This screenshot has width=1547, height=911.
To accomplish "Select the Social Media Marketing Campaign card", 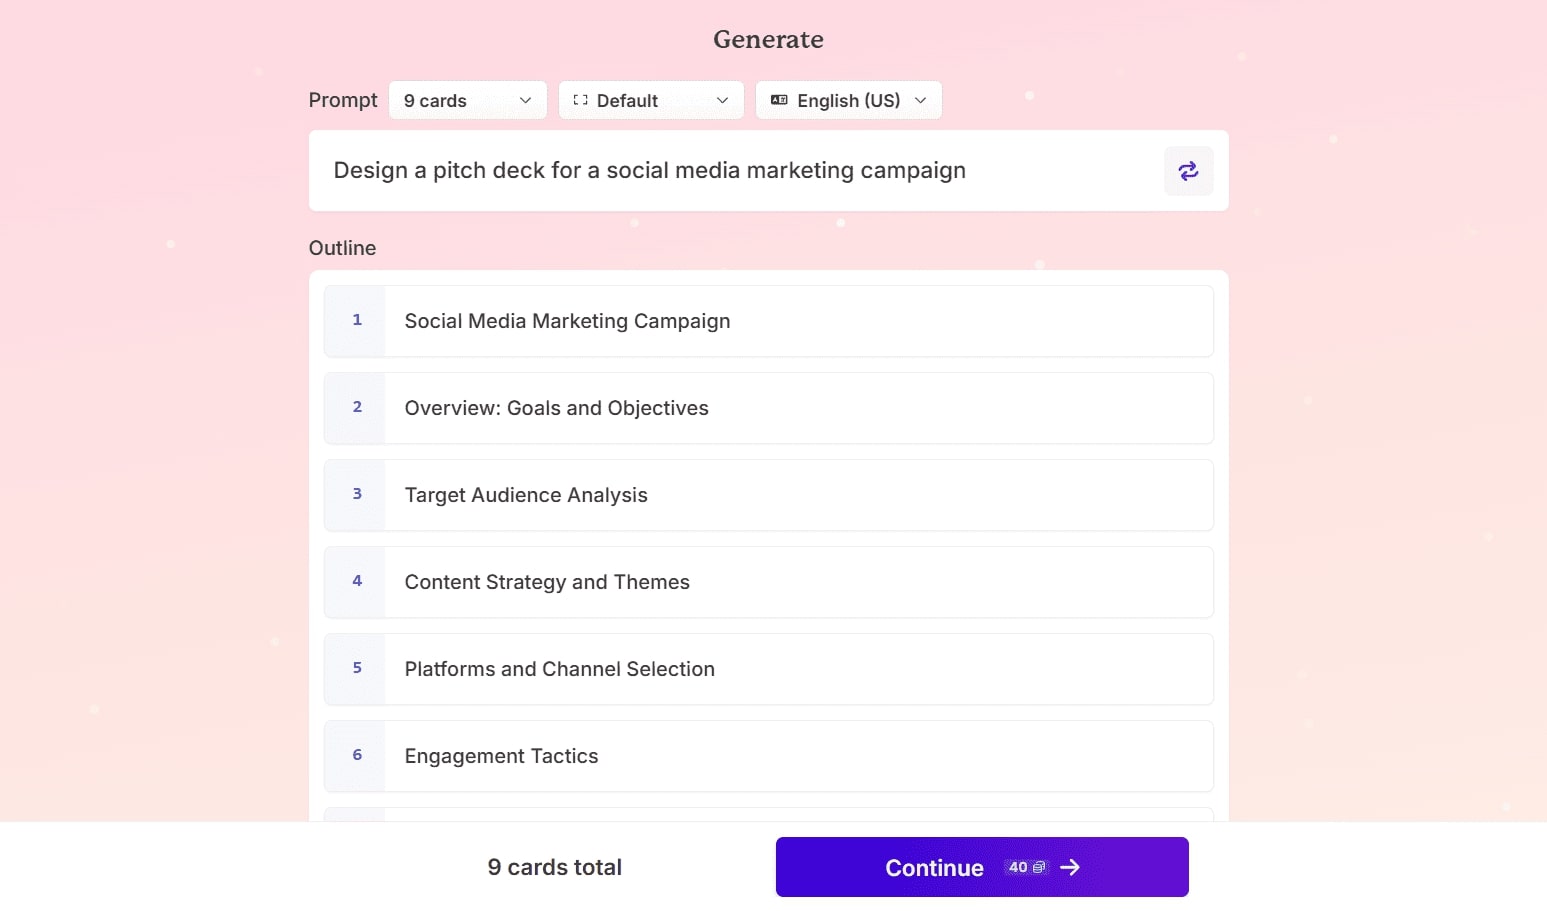I will pyautogui.click(x=567, y=321).
